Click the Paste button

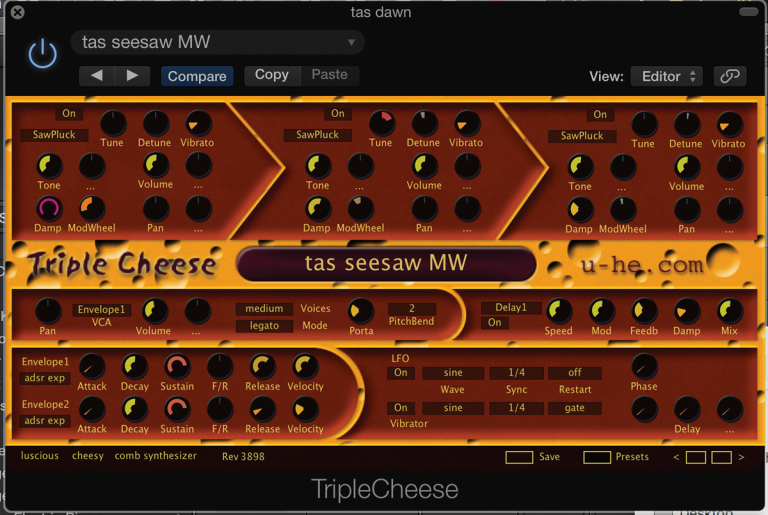[330, 75]
